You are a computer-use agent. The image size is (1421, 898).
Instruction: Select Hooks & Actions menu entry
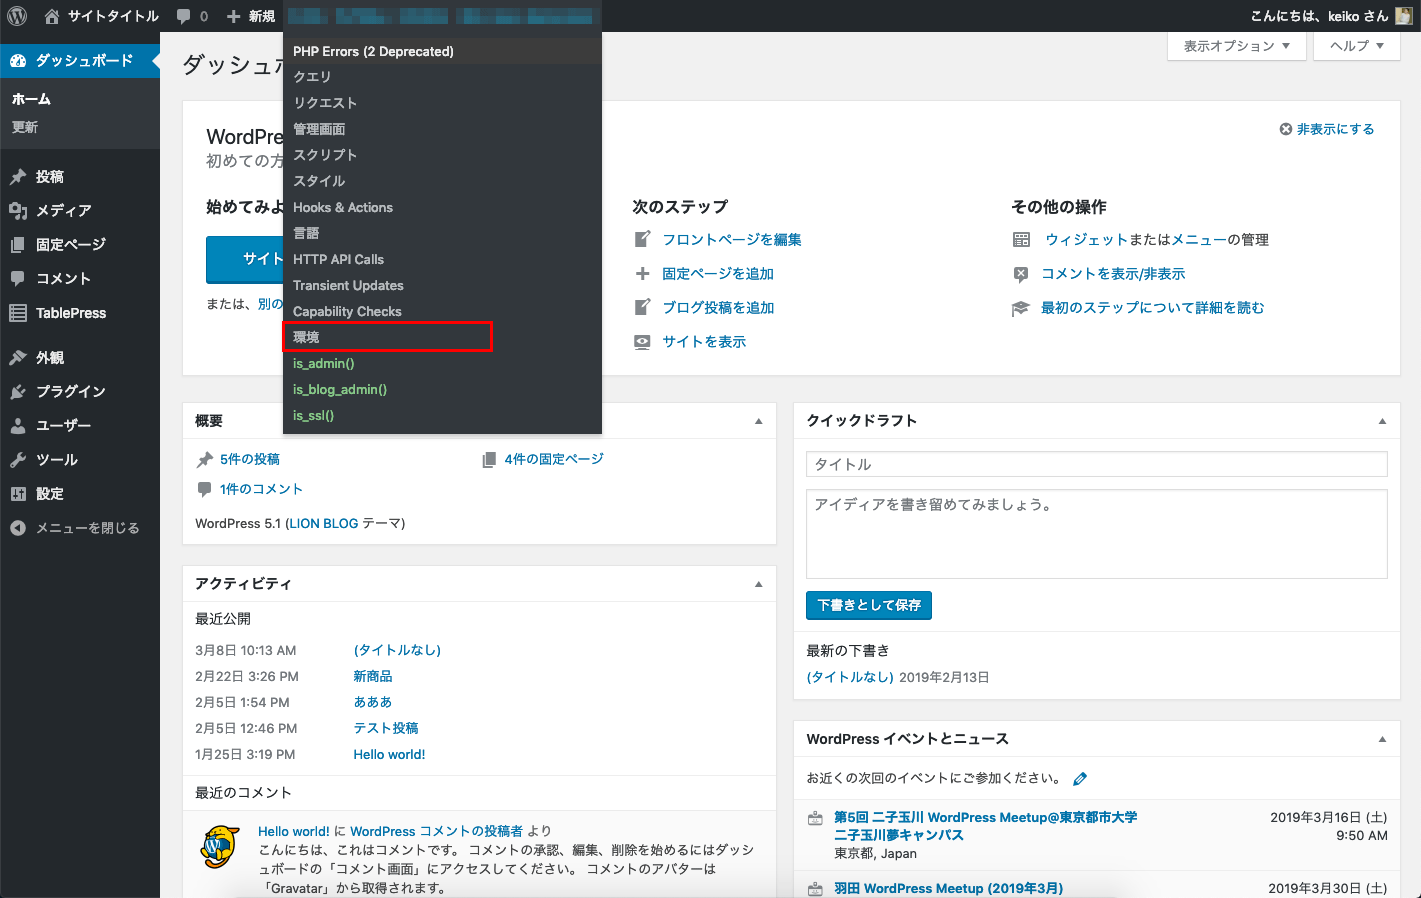pyautogui.click(x=442, y=207)
